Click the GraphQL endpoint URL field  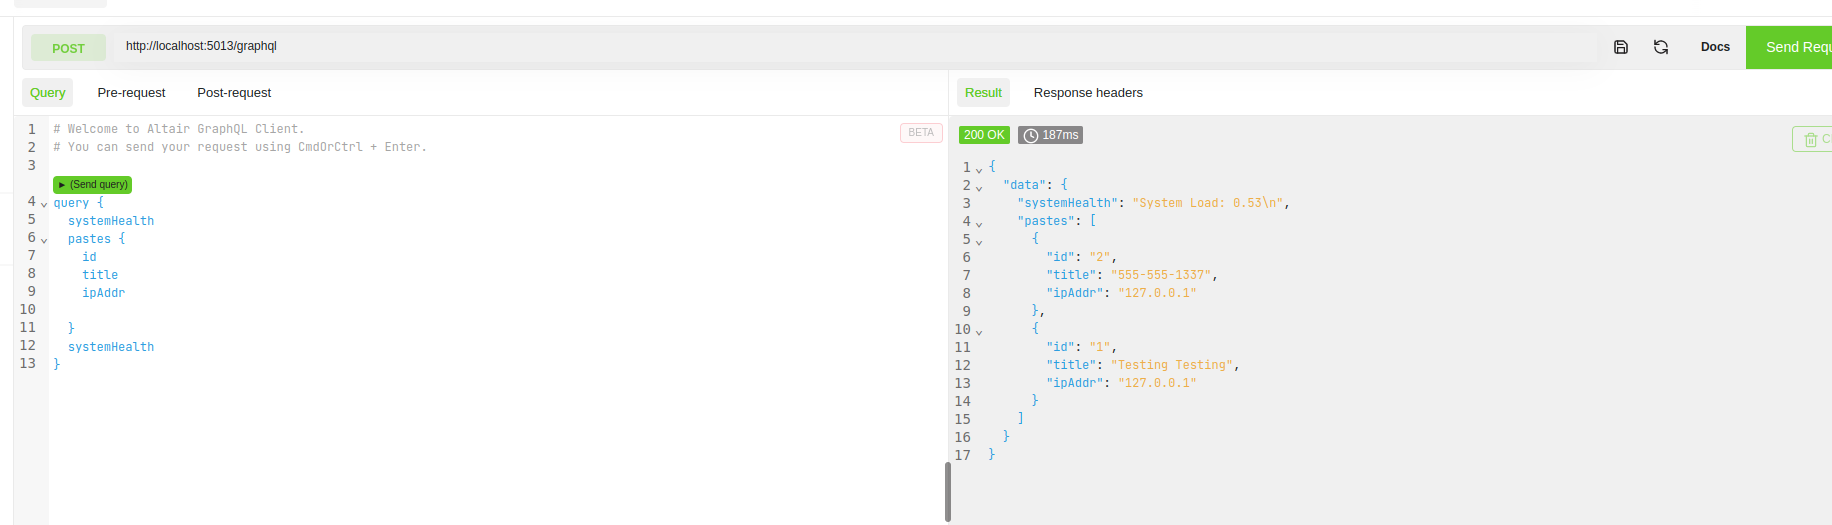pyautogui.click(x=850, y=46)
